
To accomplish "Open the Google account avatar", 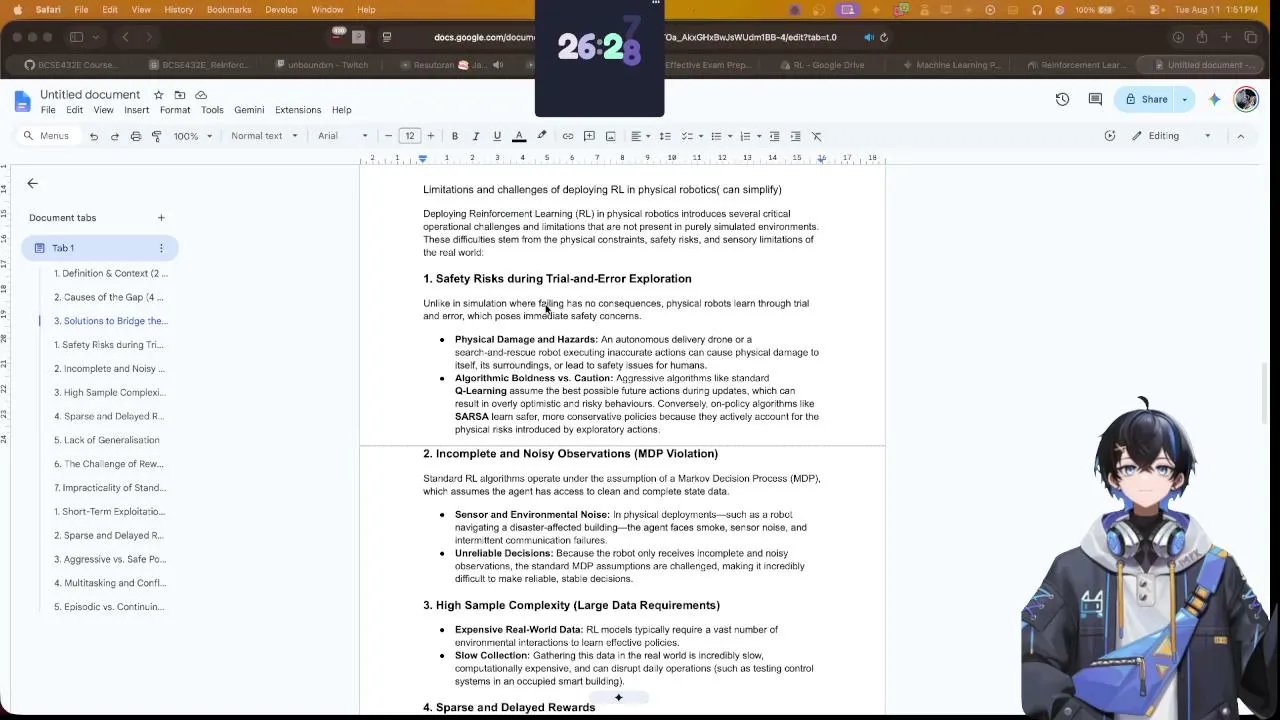I will (x=1246, y=99).
